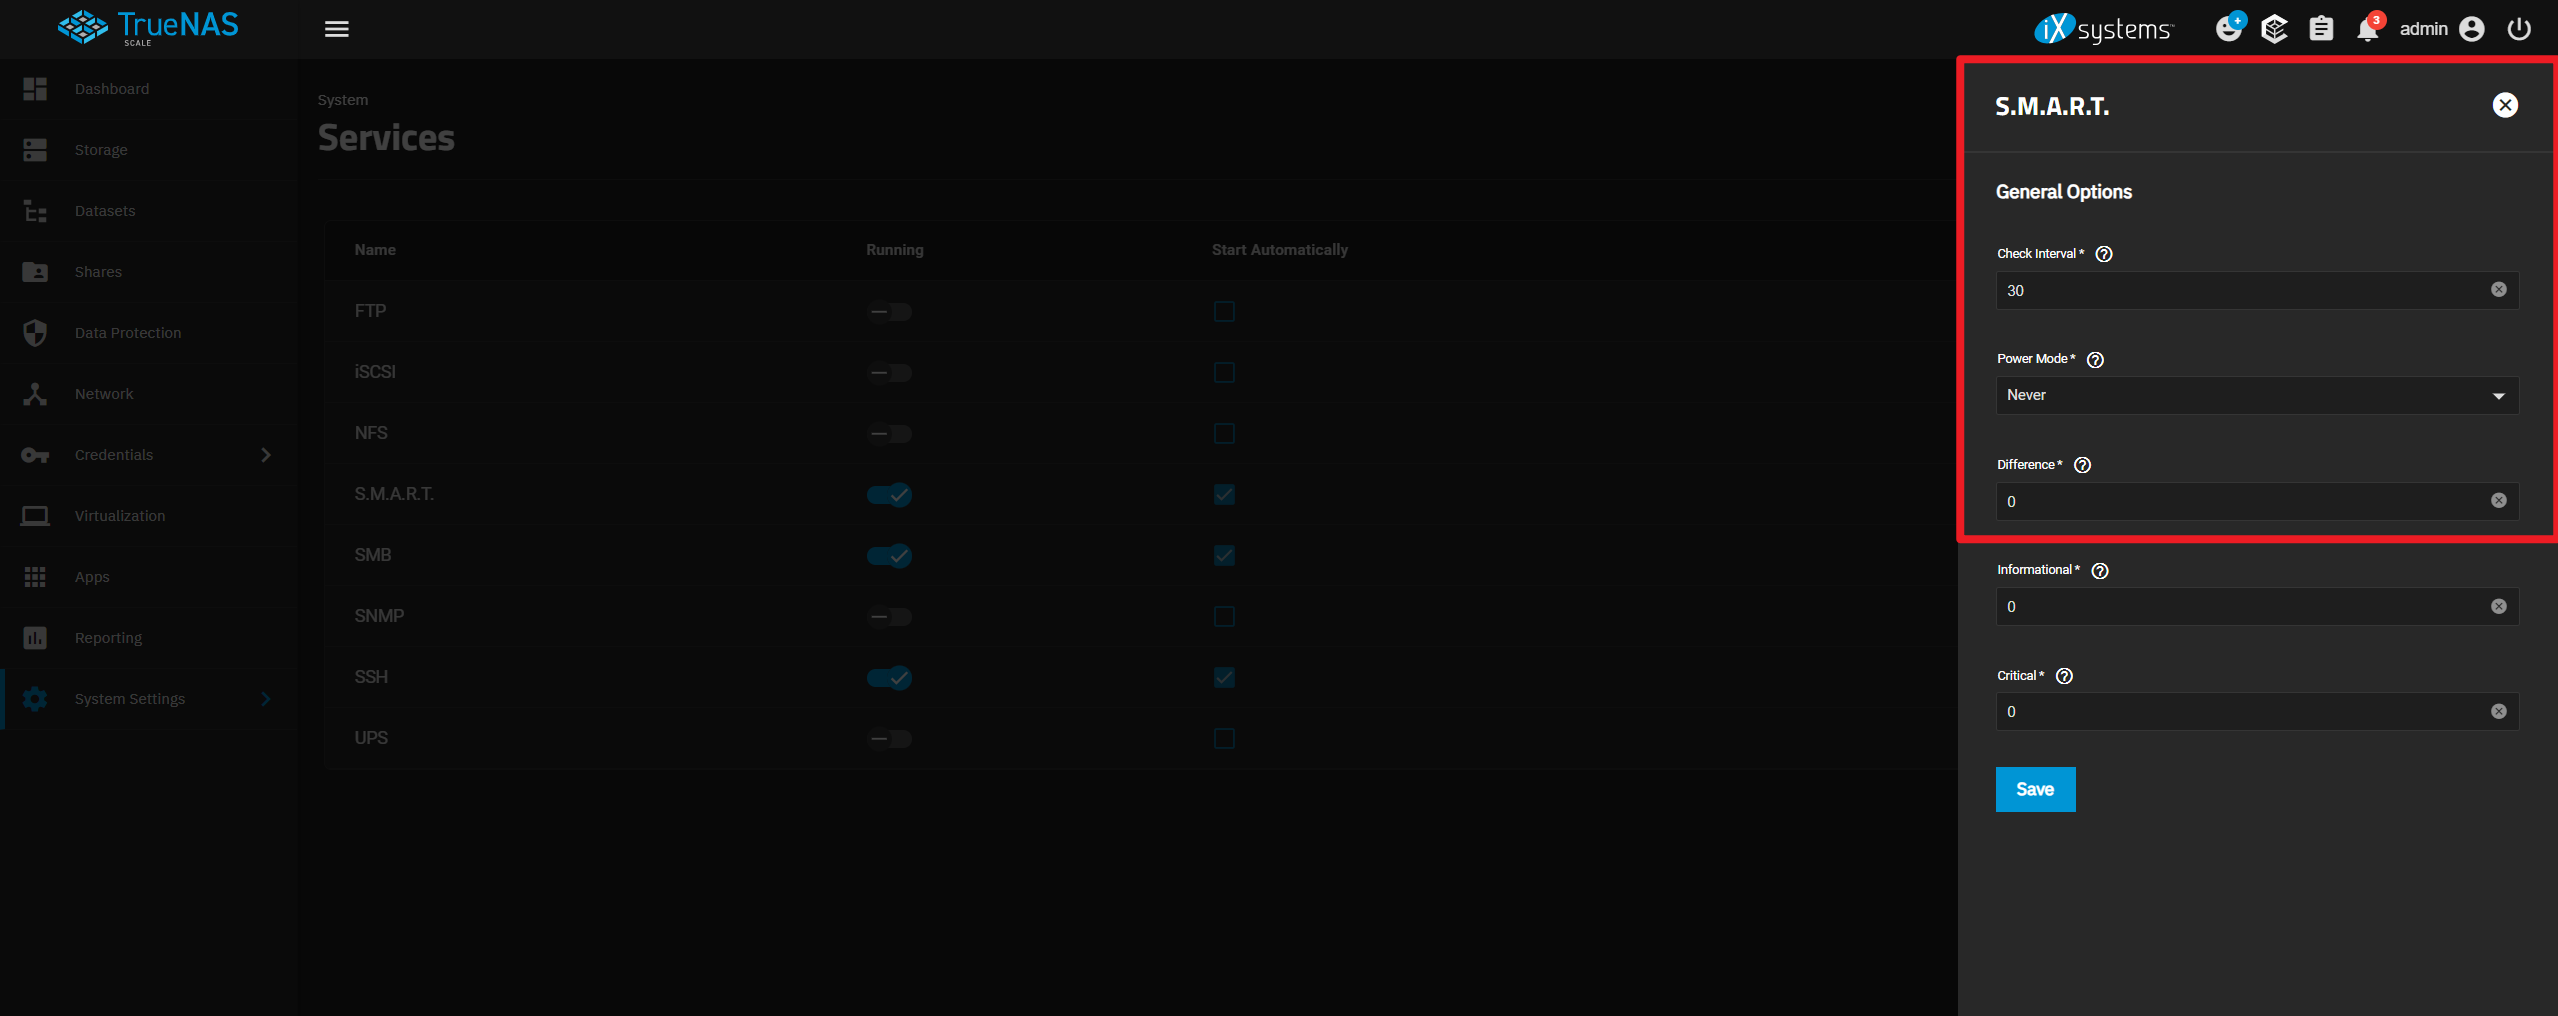The image size is (2558, 1016).
Task: Open the Power Mode dropdown
Action: (x=2256, y=396)
